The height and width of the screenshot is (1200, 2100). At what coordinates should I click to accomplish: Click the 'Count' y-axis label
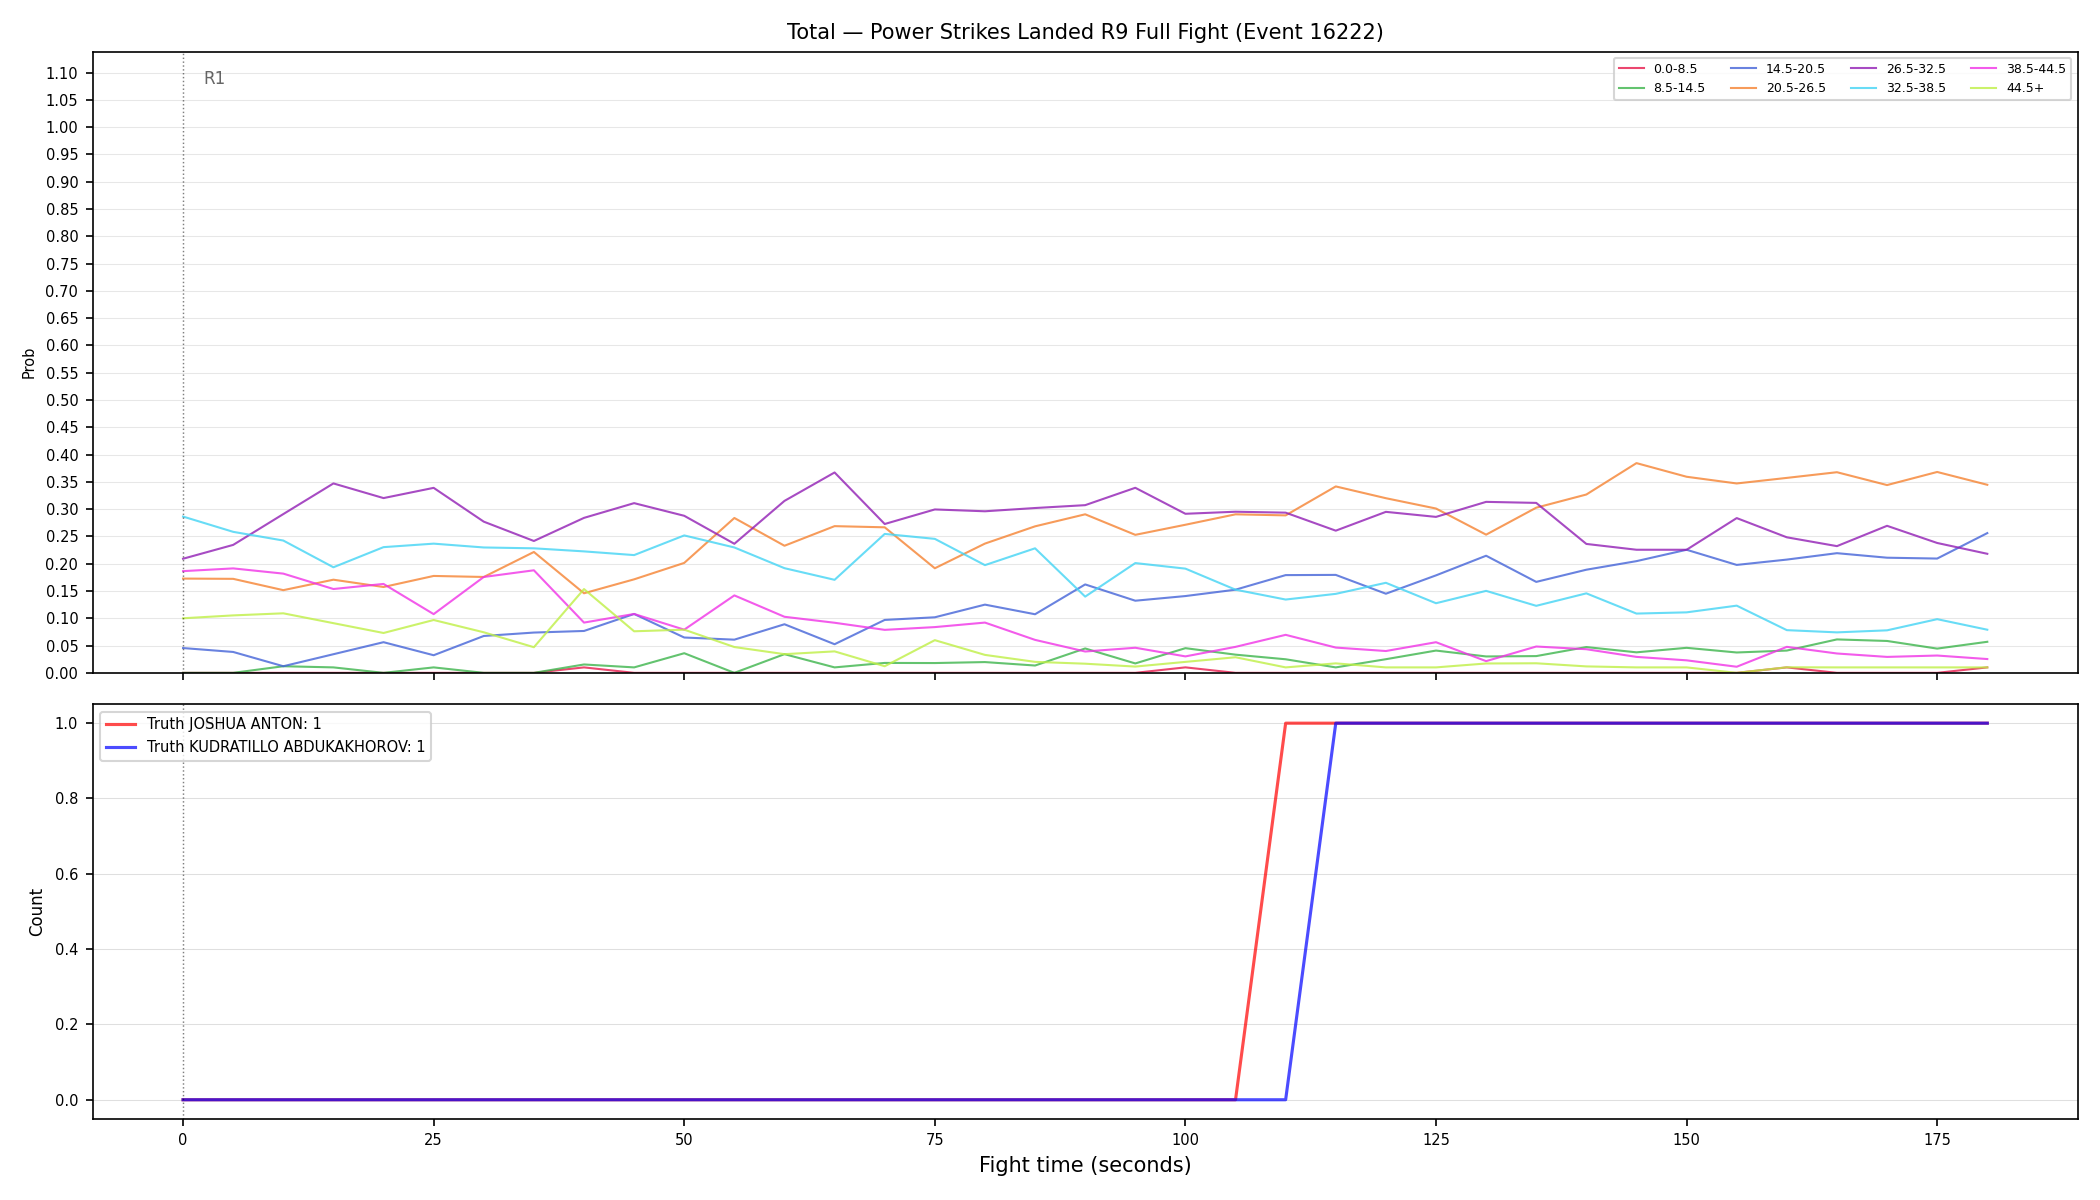click(36, 912)
